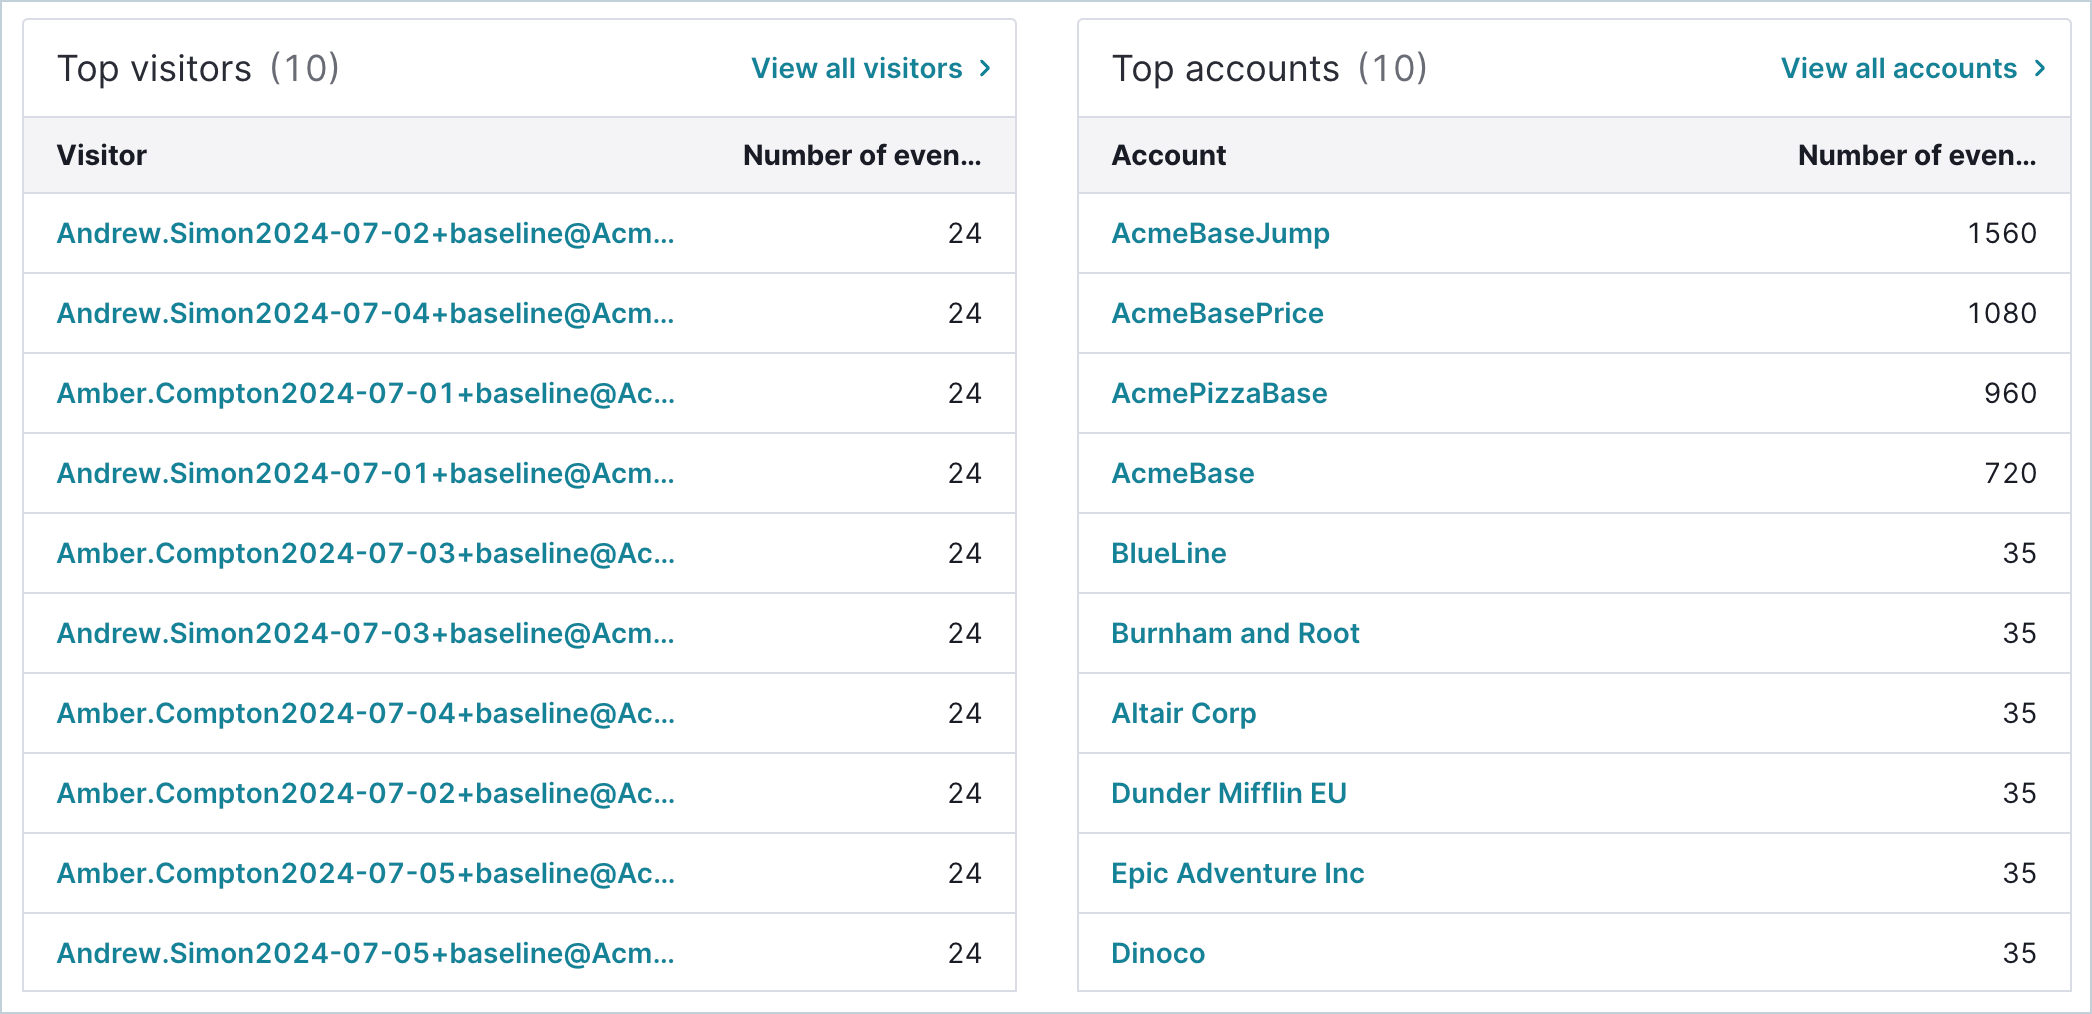Screen dimensions: 2092x1014
Task: Sort accounts by Number of events header
Action: 1917,155
